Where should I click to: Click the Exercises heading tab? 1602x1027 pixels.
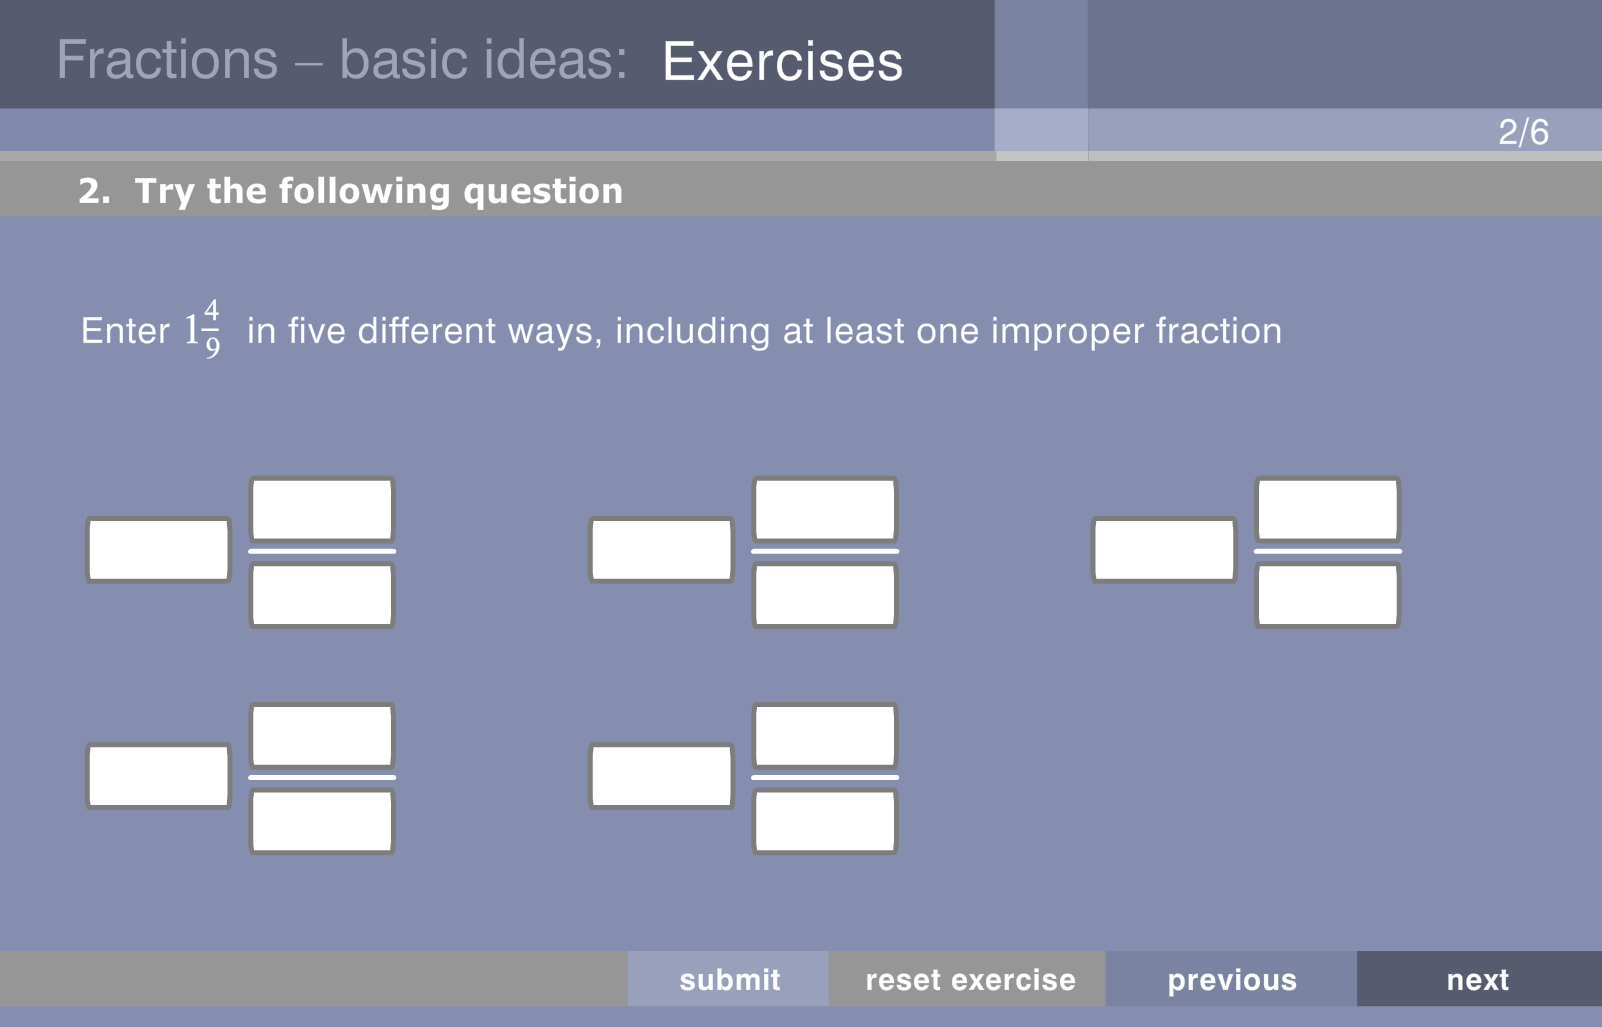(x=782, y=61)
